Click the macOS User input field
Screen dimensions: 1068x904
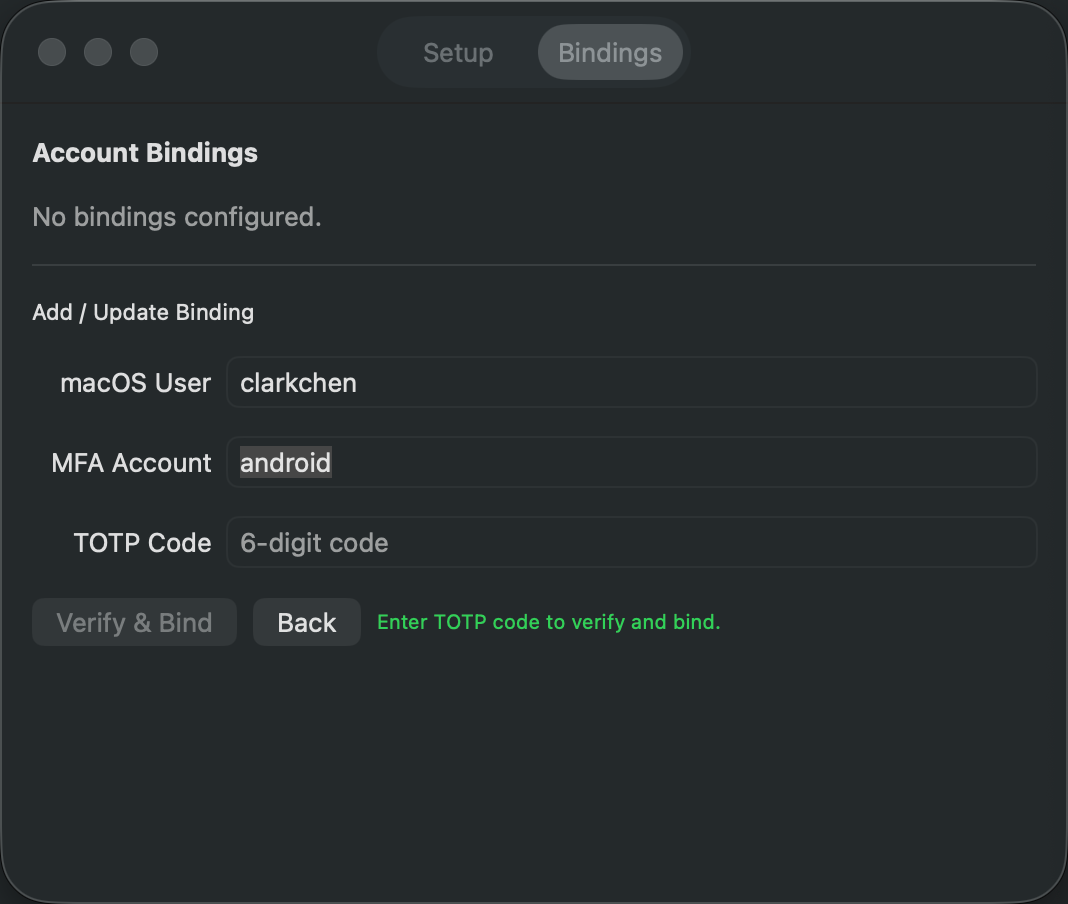632,382
